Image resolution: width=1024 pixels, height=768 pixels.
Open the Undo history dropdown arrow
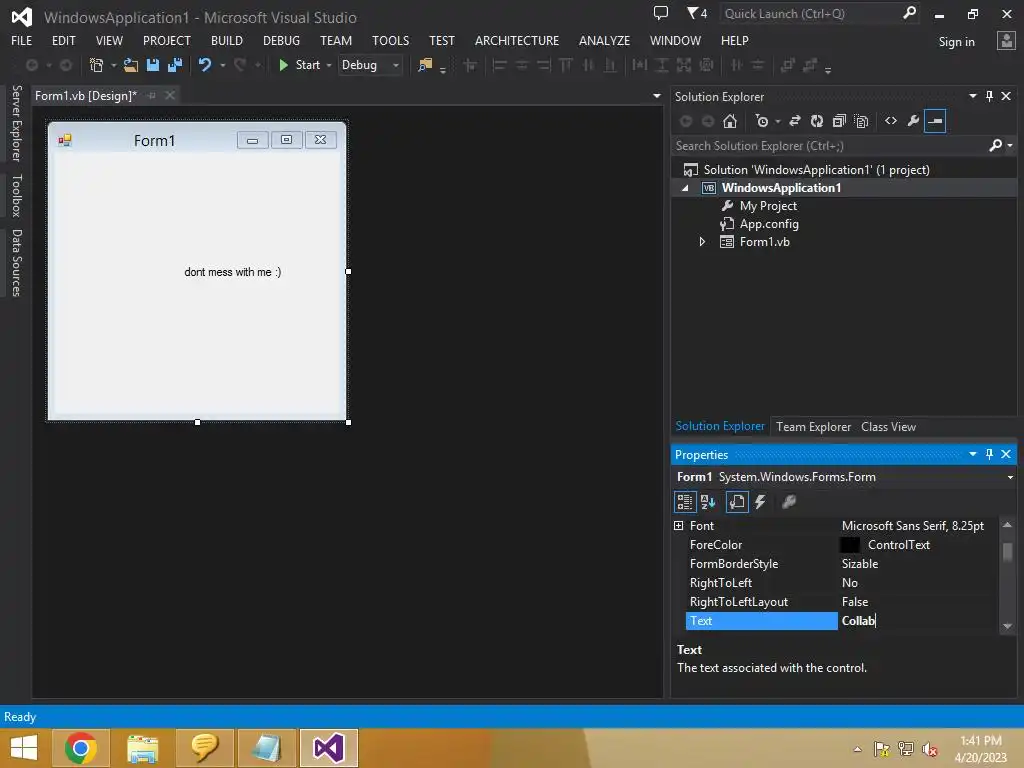[222, 65]
